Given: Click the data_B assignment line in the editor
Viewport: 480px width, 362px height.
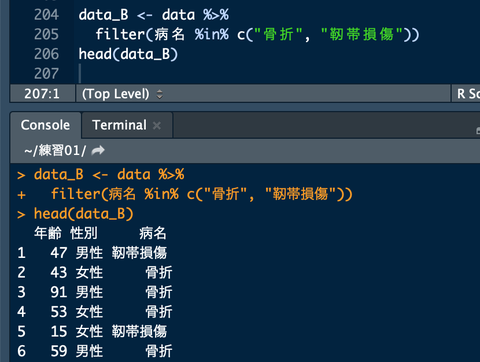Looking at the screenshot, I should [x=154, y=15].
